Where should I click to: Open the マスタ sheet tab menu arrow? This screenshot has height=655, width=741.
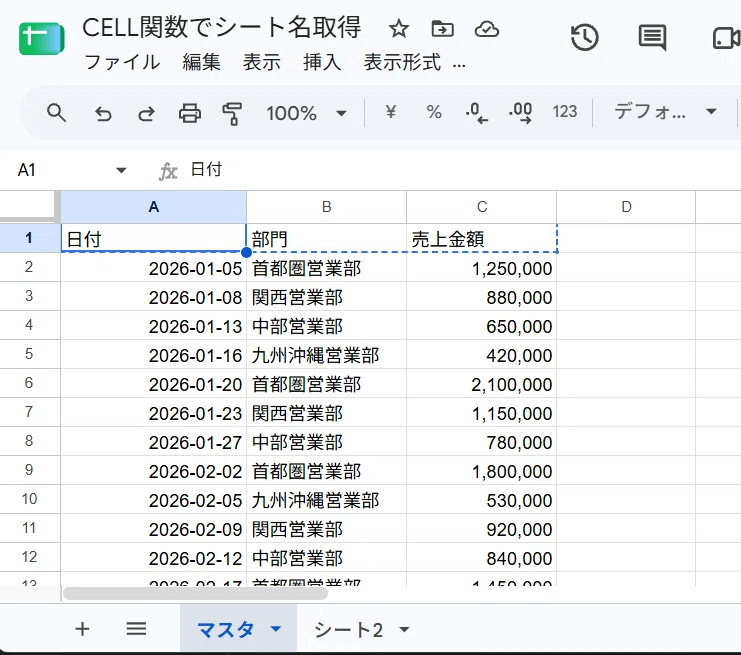tap(276, 629)
